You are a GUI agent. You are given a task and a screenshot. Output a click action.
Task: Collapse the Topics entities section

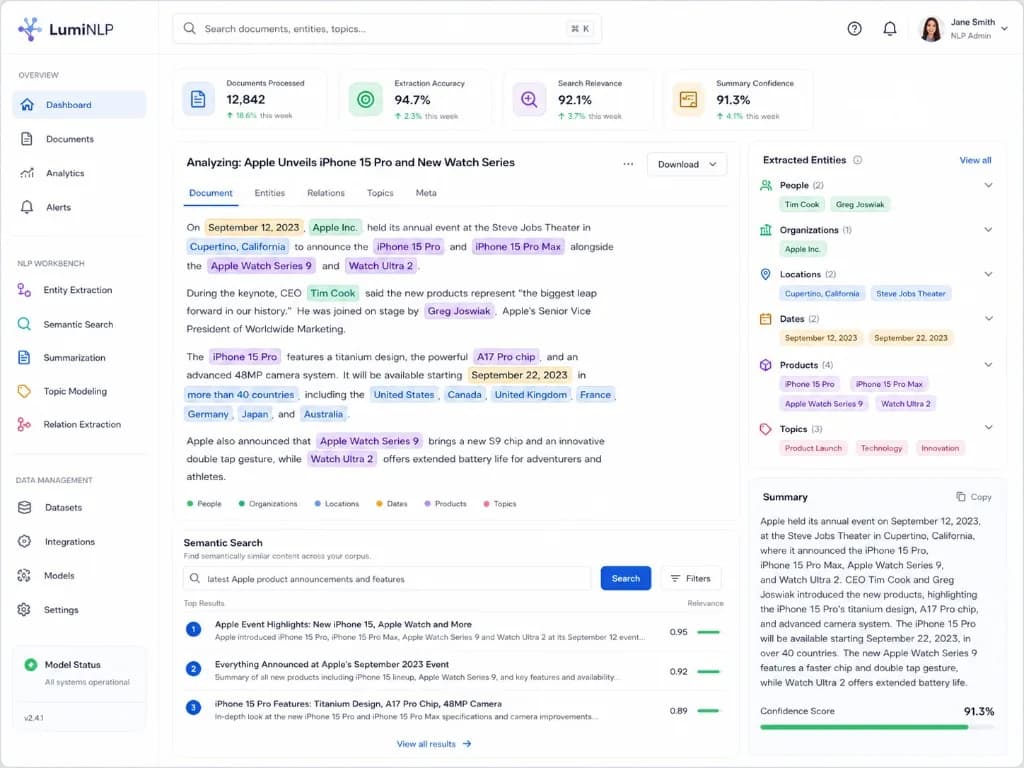click(989, 428)
